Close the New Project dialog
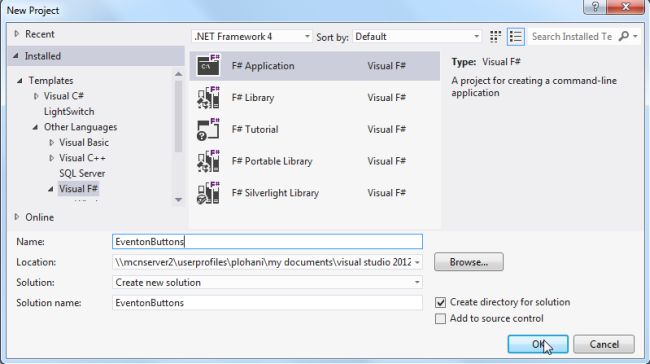The height and width of the screenshot is (364, 650). coord(625,7)
